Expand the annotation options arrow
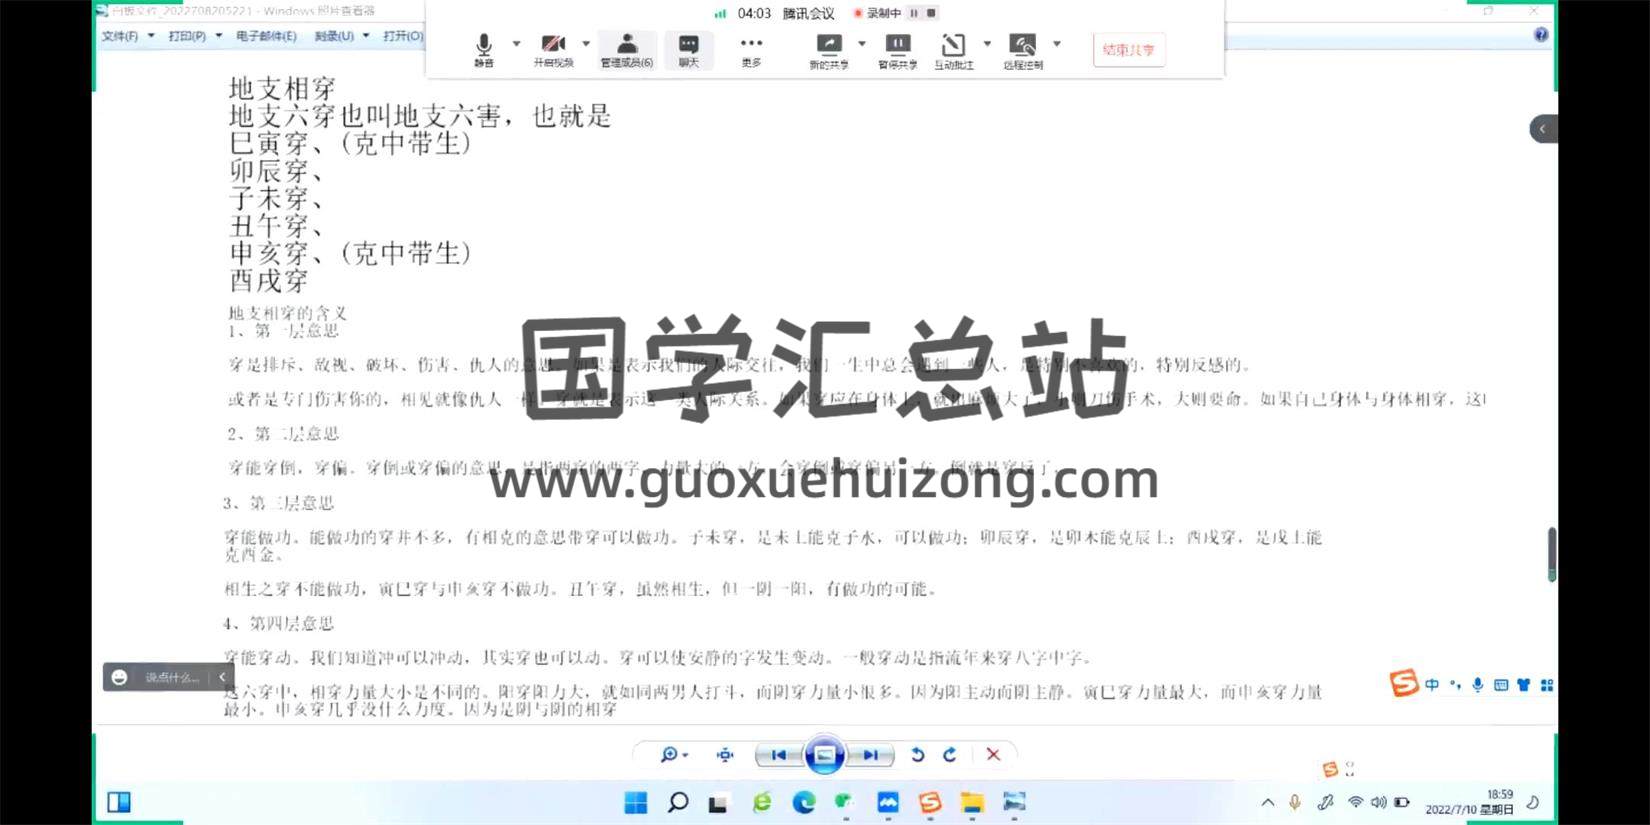 987,44
